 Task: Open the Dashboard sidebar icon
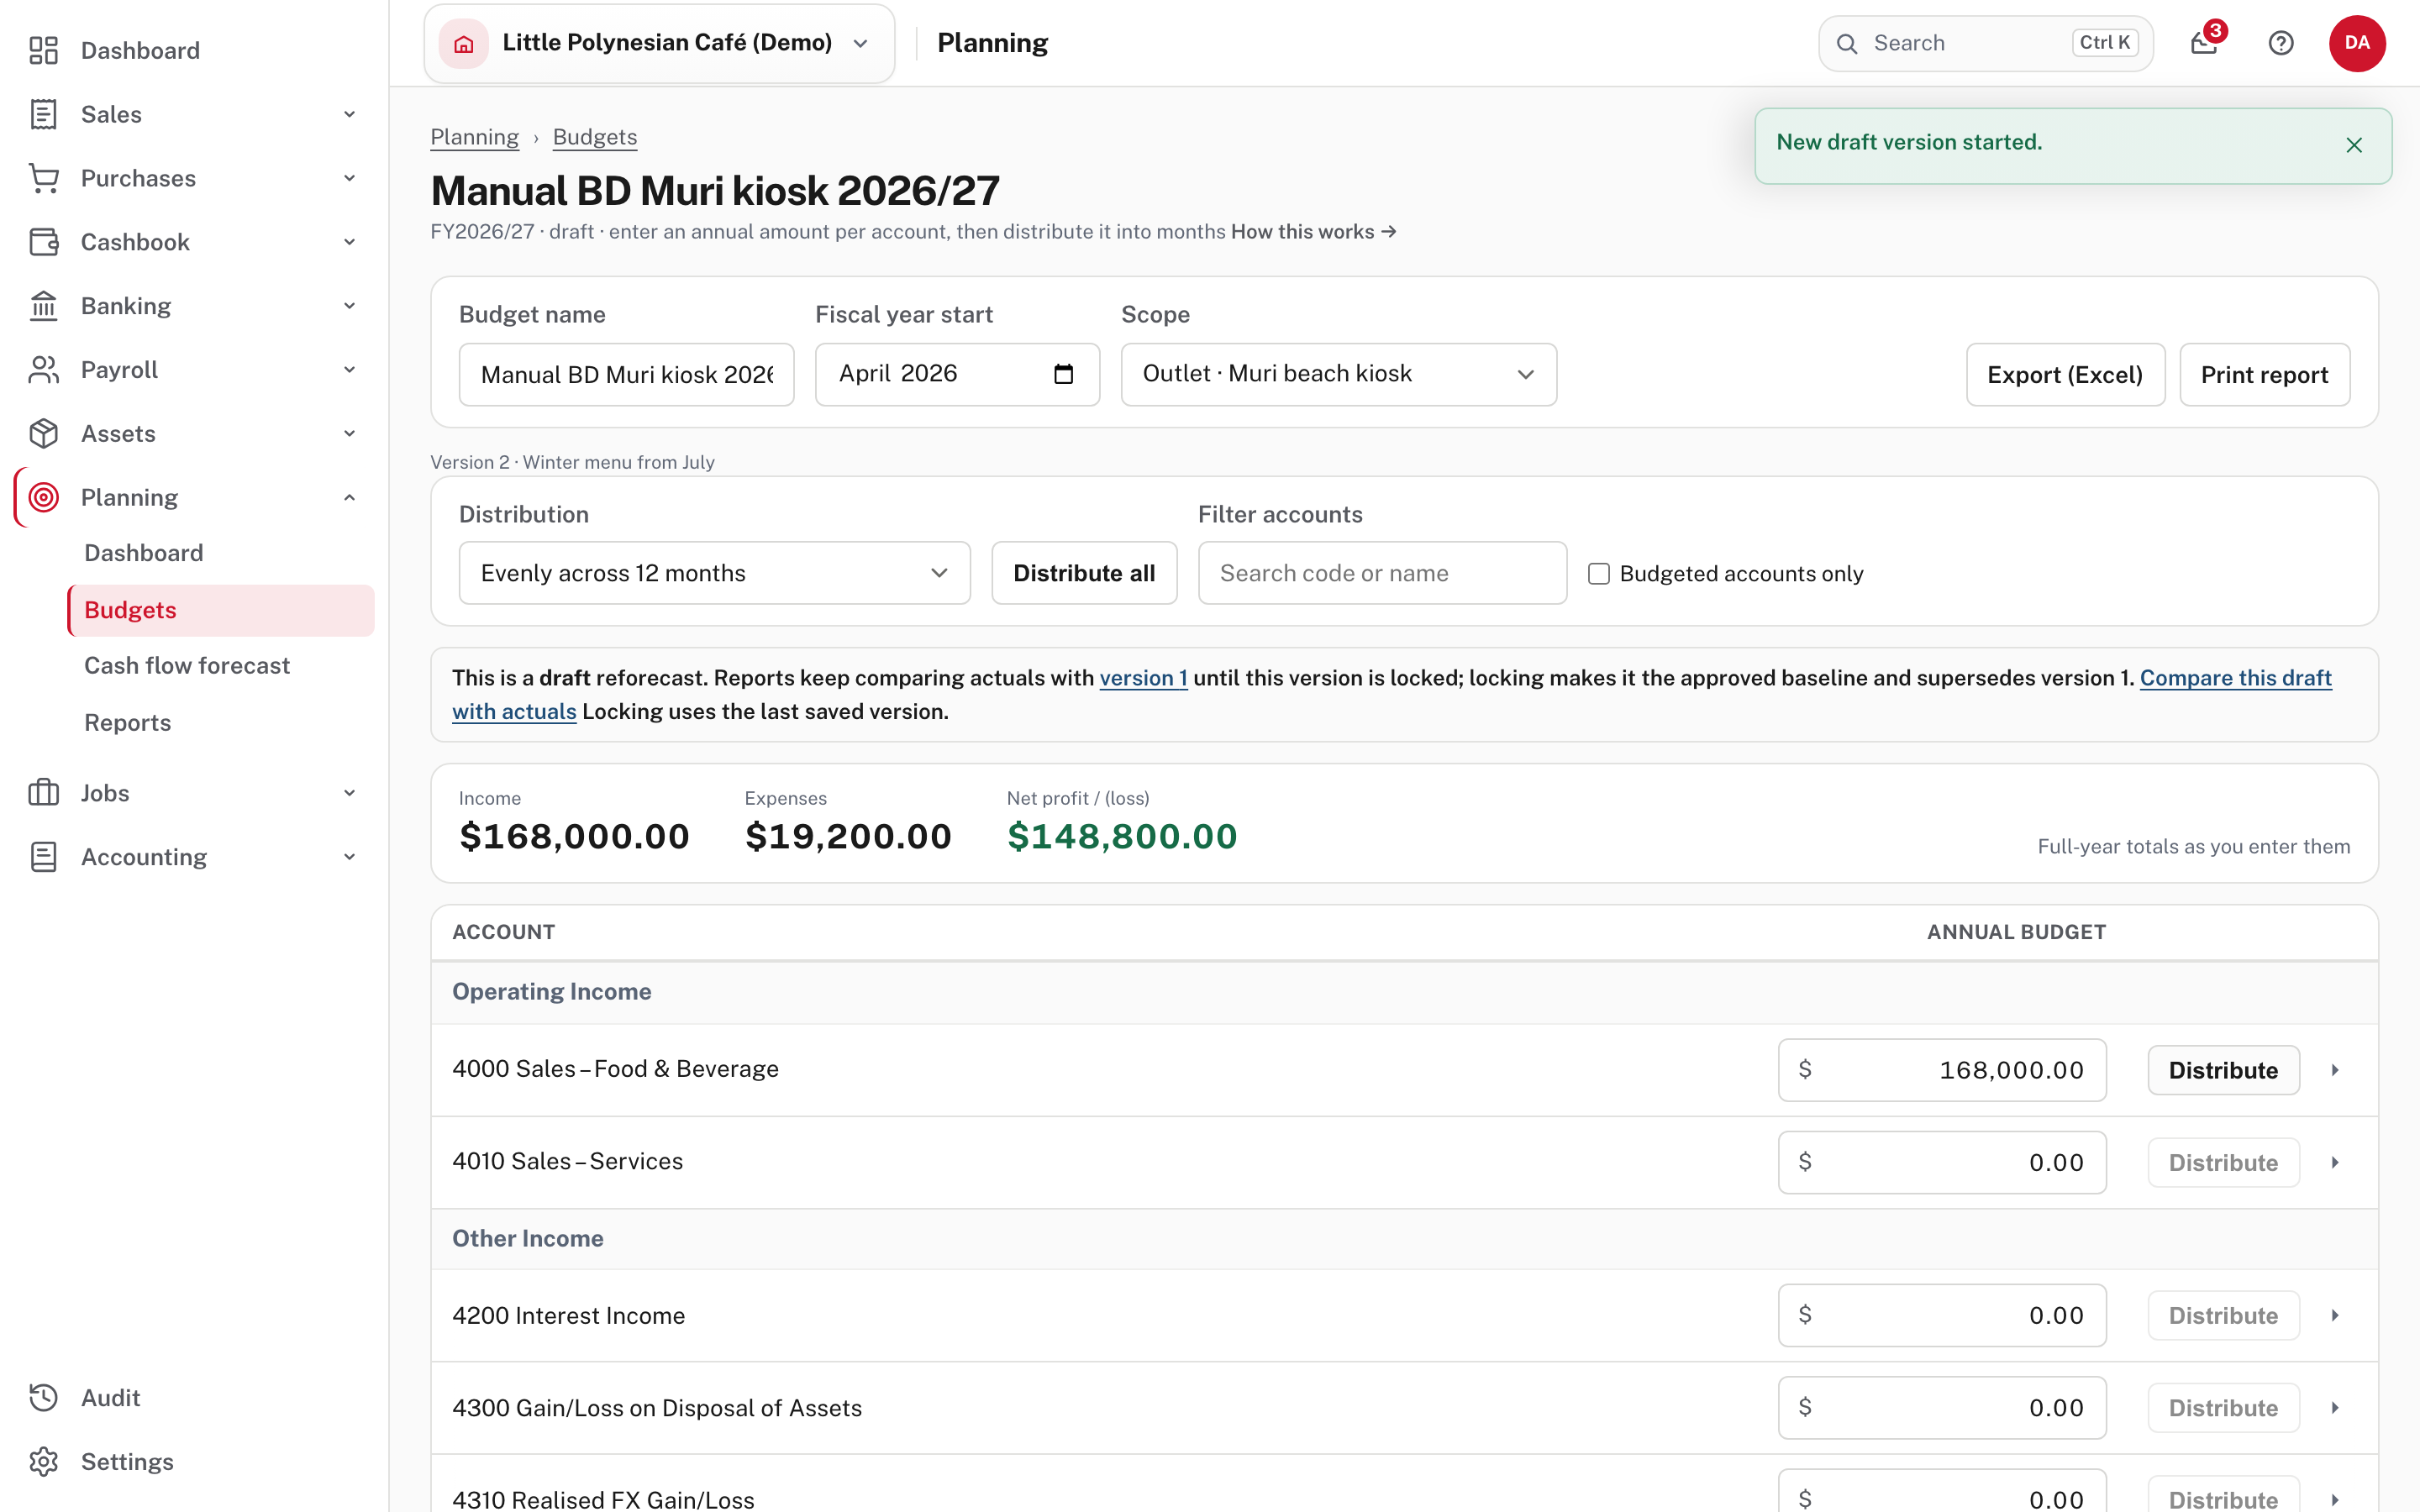43,50
